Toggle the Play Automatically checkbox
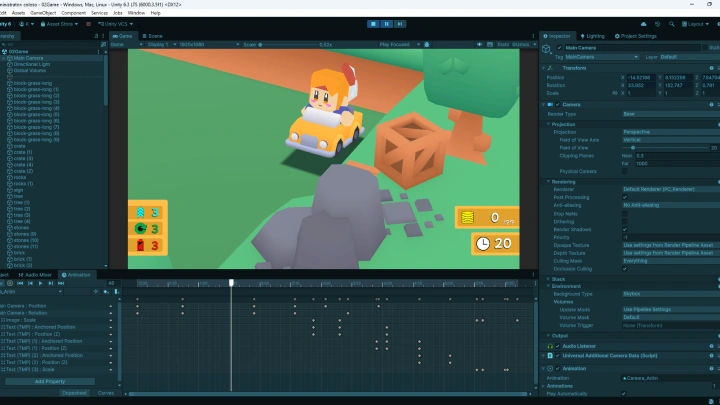Viewport: 720px width, 405px height. [x=624, y=394]
